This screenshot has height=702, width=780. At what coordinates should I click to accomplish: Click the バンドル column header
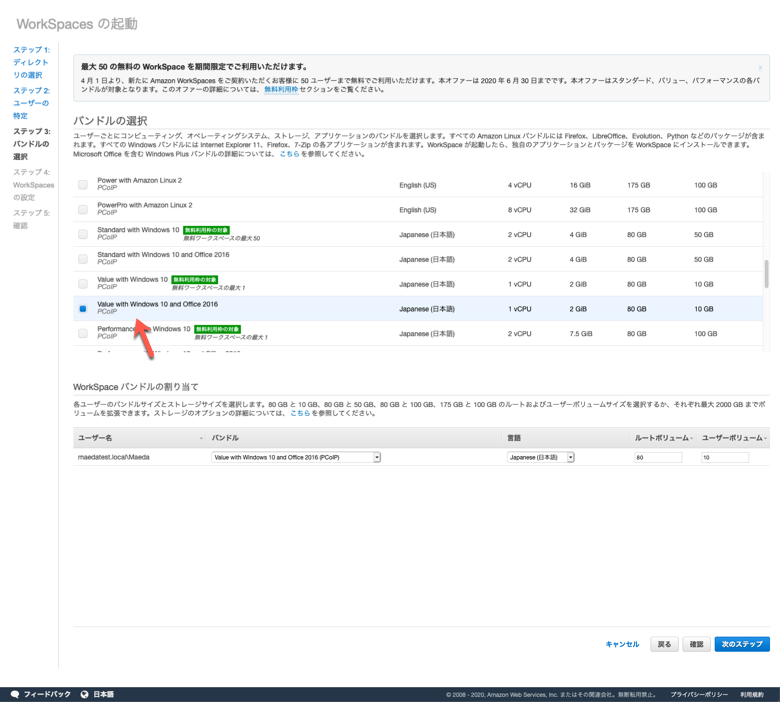tap(225, 438)
